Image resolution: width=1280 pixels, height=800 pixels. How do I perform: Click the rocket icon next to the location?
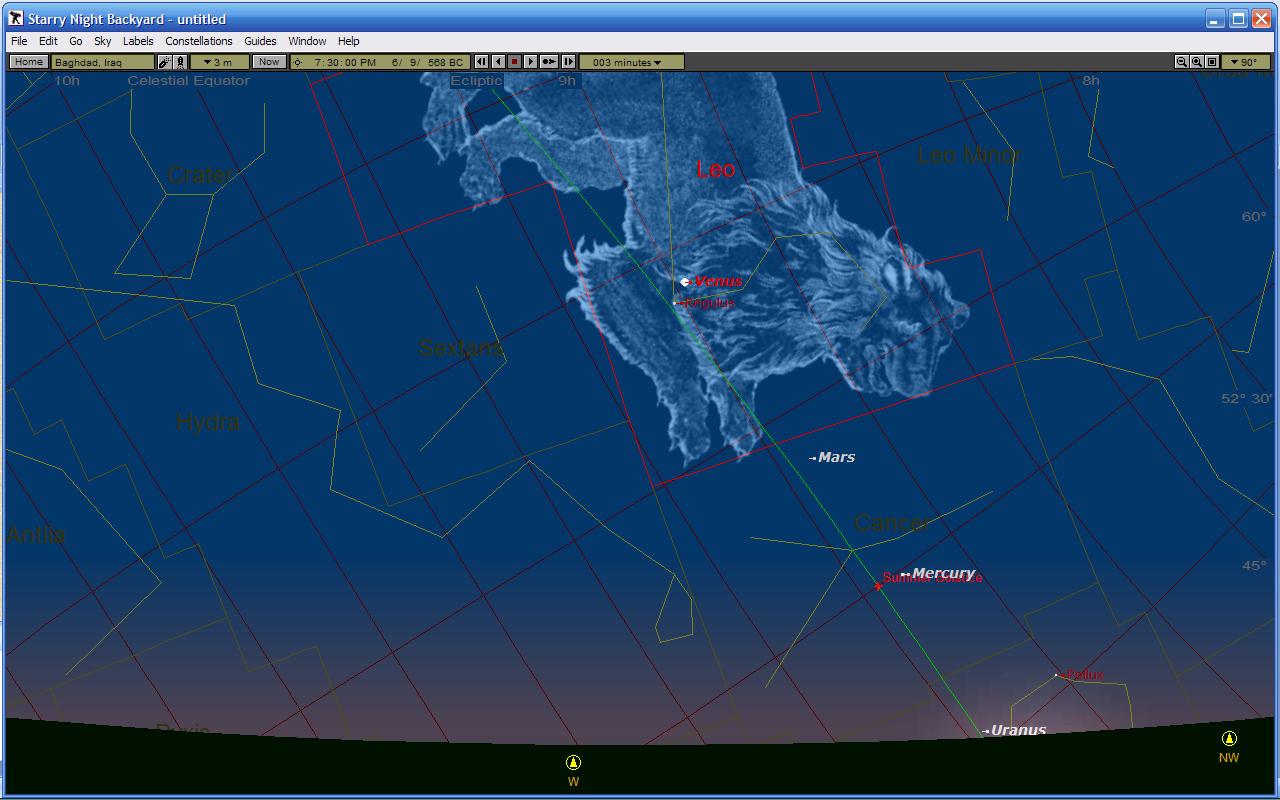pos(180,62)
